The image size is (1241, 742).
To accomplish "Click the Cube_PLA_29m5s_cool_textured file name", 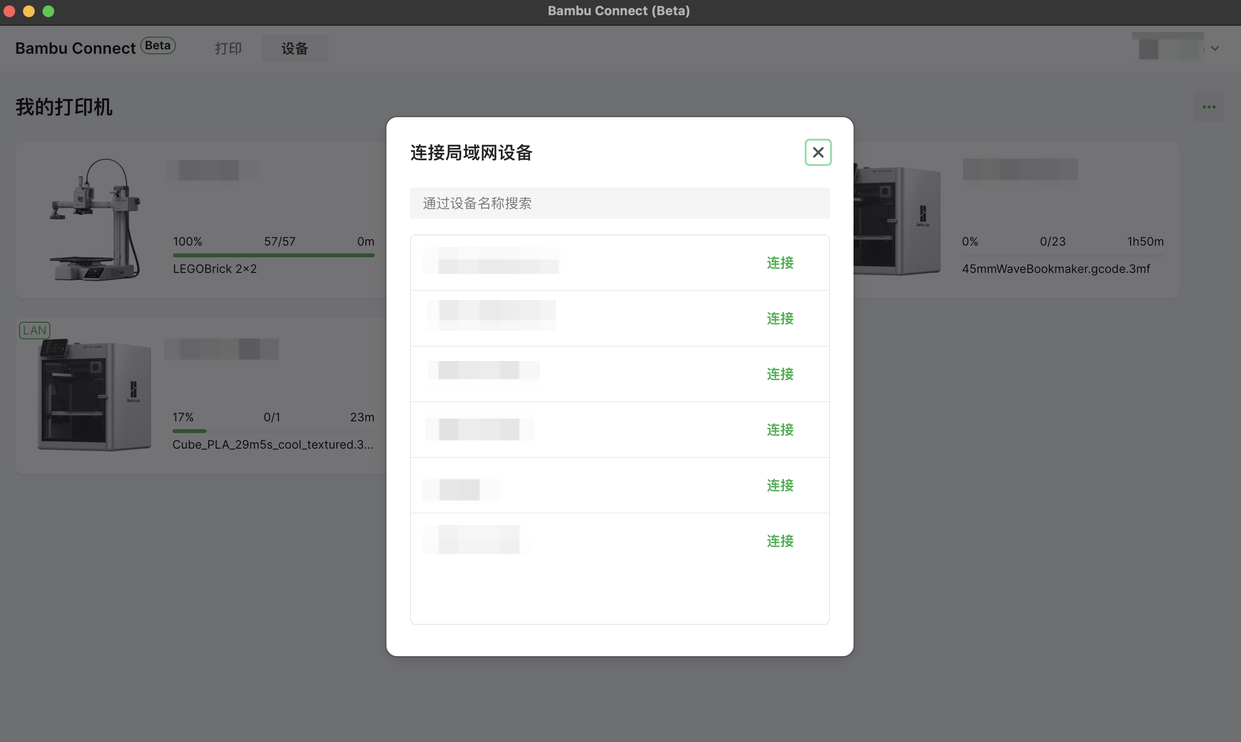I will (273, 445).
